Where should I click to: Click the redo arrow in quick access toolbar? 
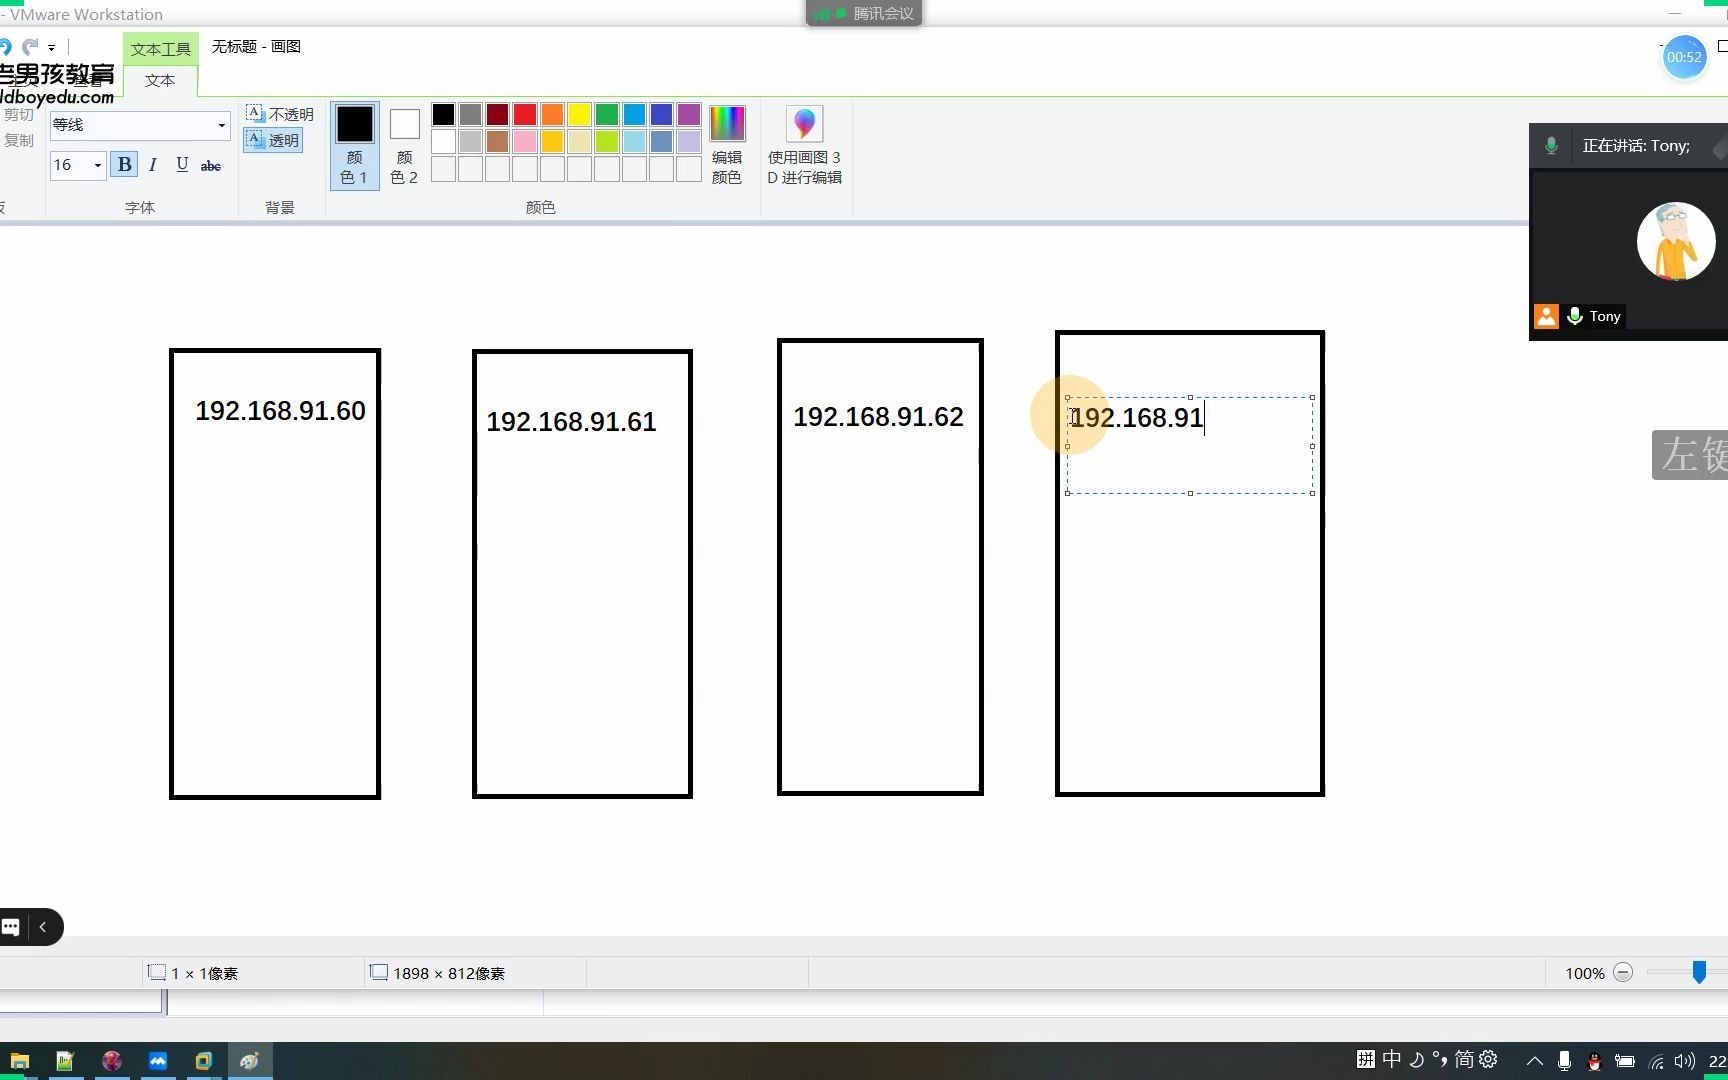point(30,47)
